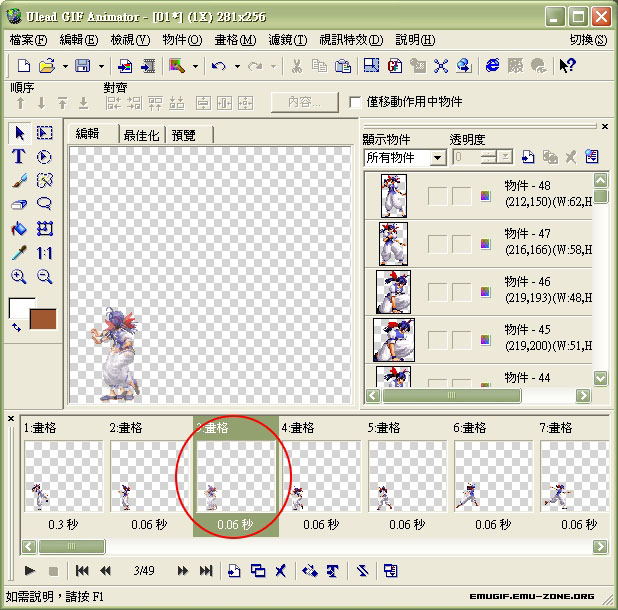Screen dimensions: 618x610
Task: Click the Save floppy disk icon
Action: pos(83,65)
